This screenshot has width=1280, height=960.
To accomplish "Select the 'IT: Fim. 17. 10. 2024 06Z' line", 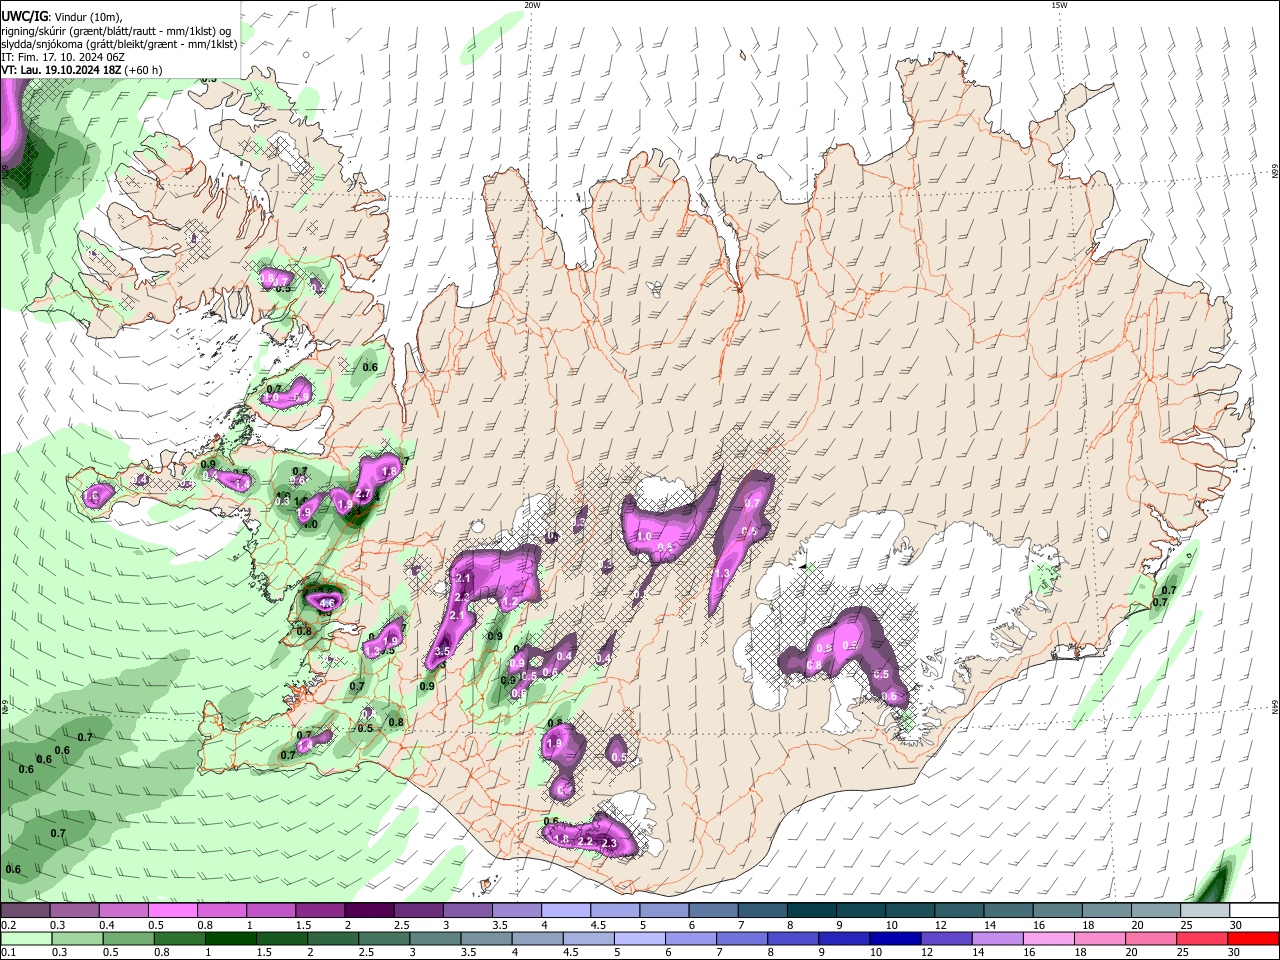I will coord(63,57).
